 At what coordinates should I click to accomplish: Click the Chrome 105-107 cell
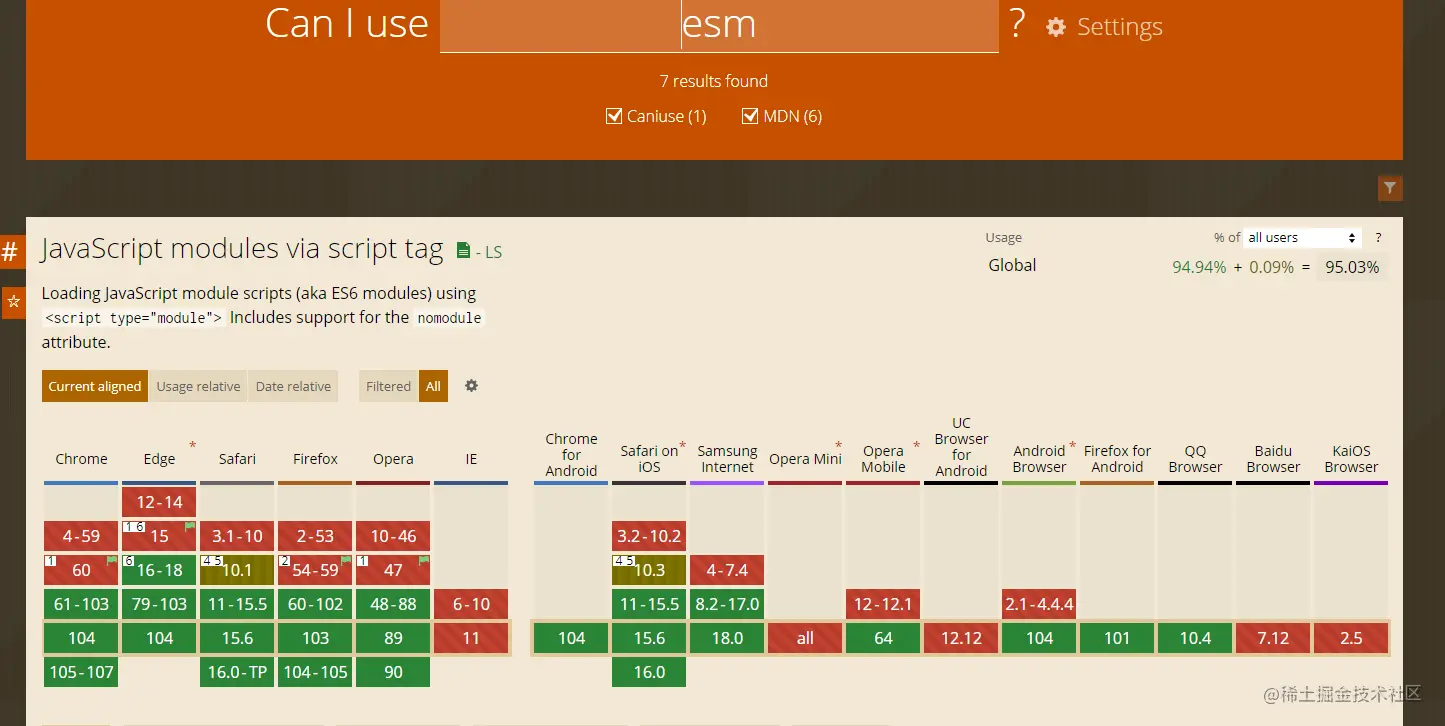81,672
